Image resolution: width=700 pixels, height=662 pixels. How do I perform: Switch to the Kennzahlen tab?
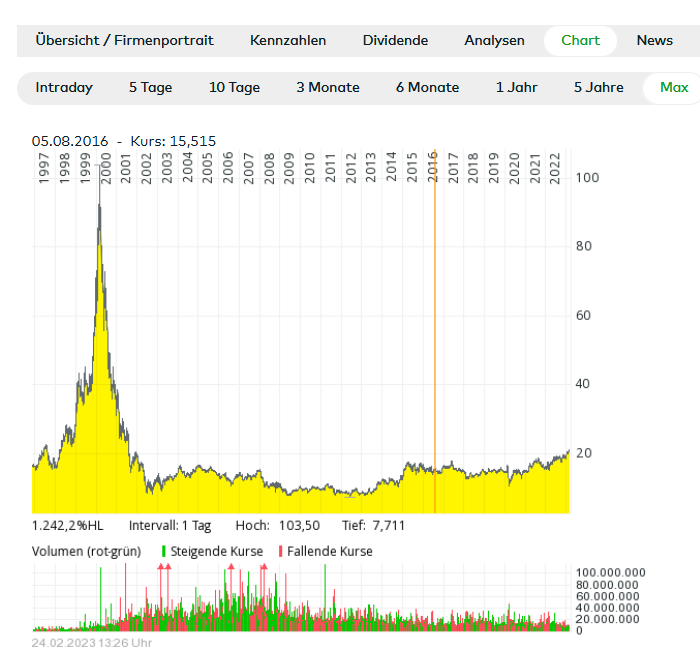(288, 41)
